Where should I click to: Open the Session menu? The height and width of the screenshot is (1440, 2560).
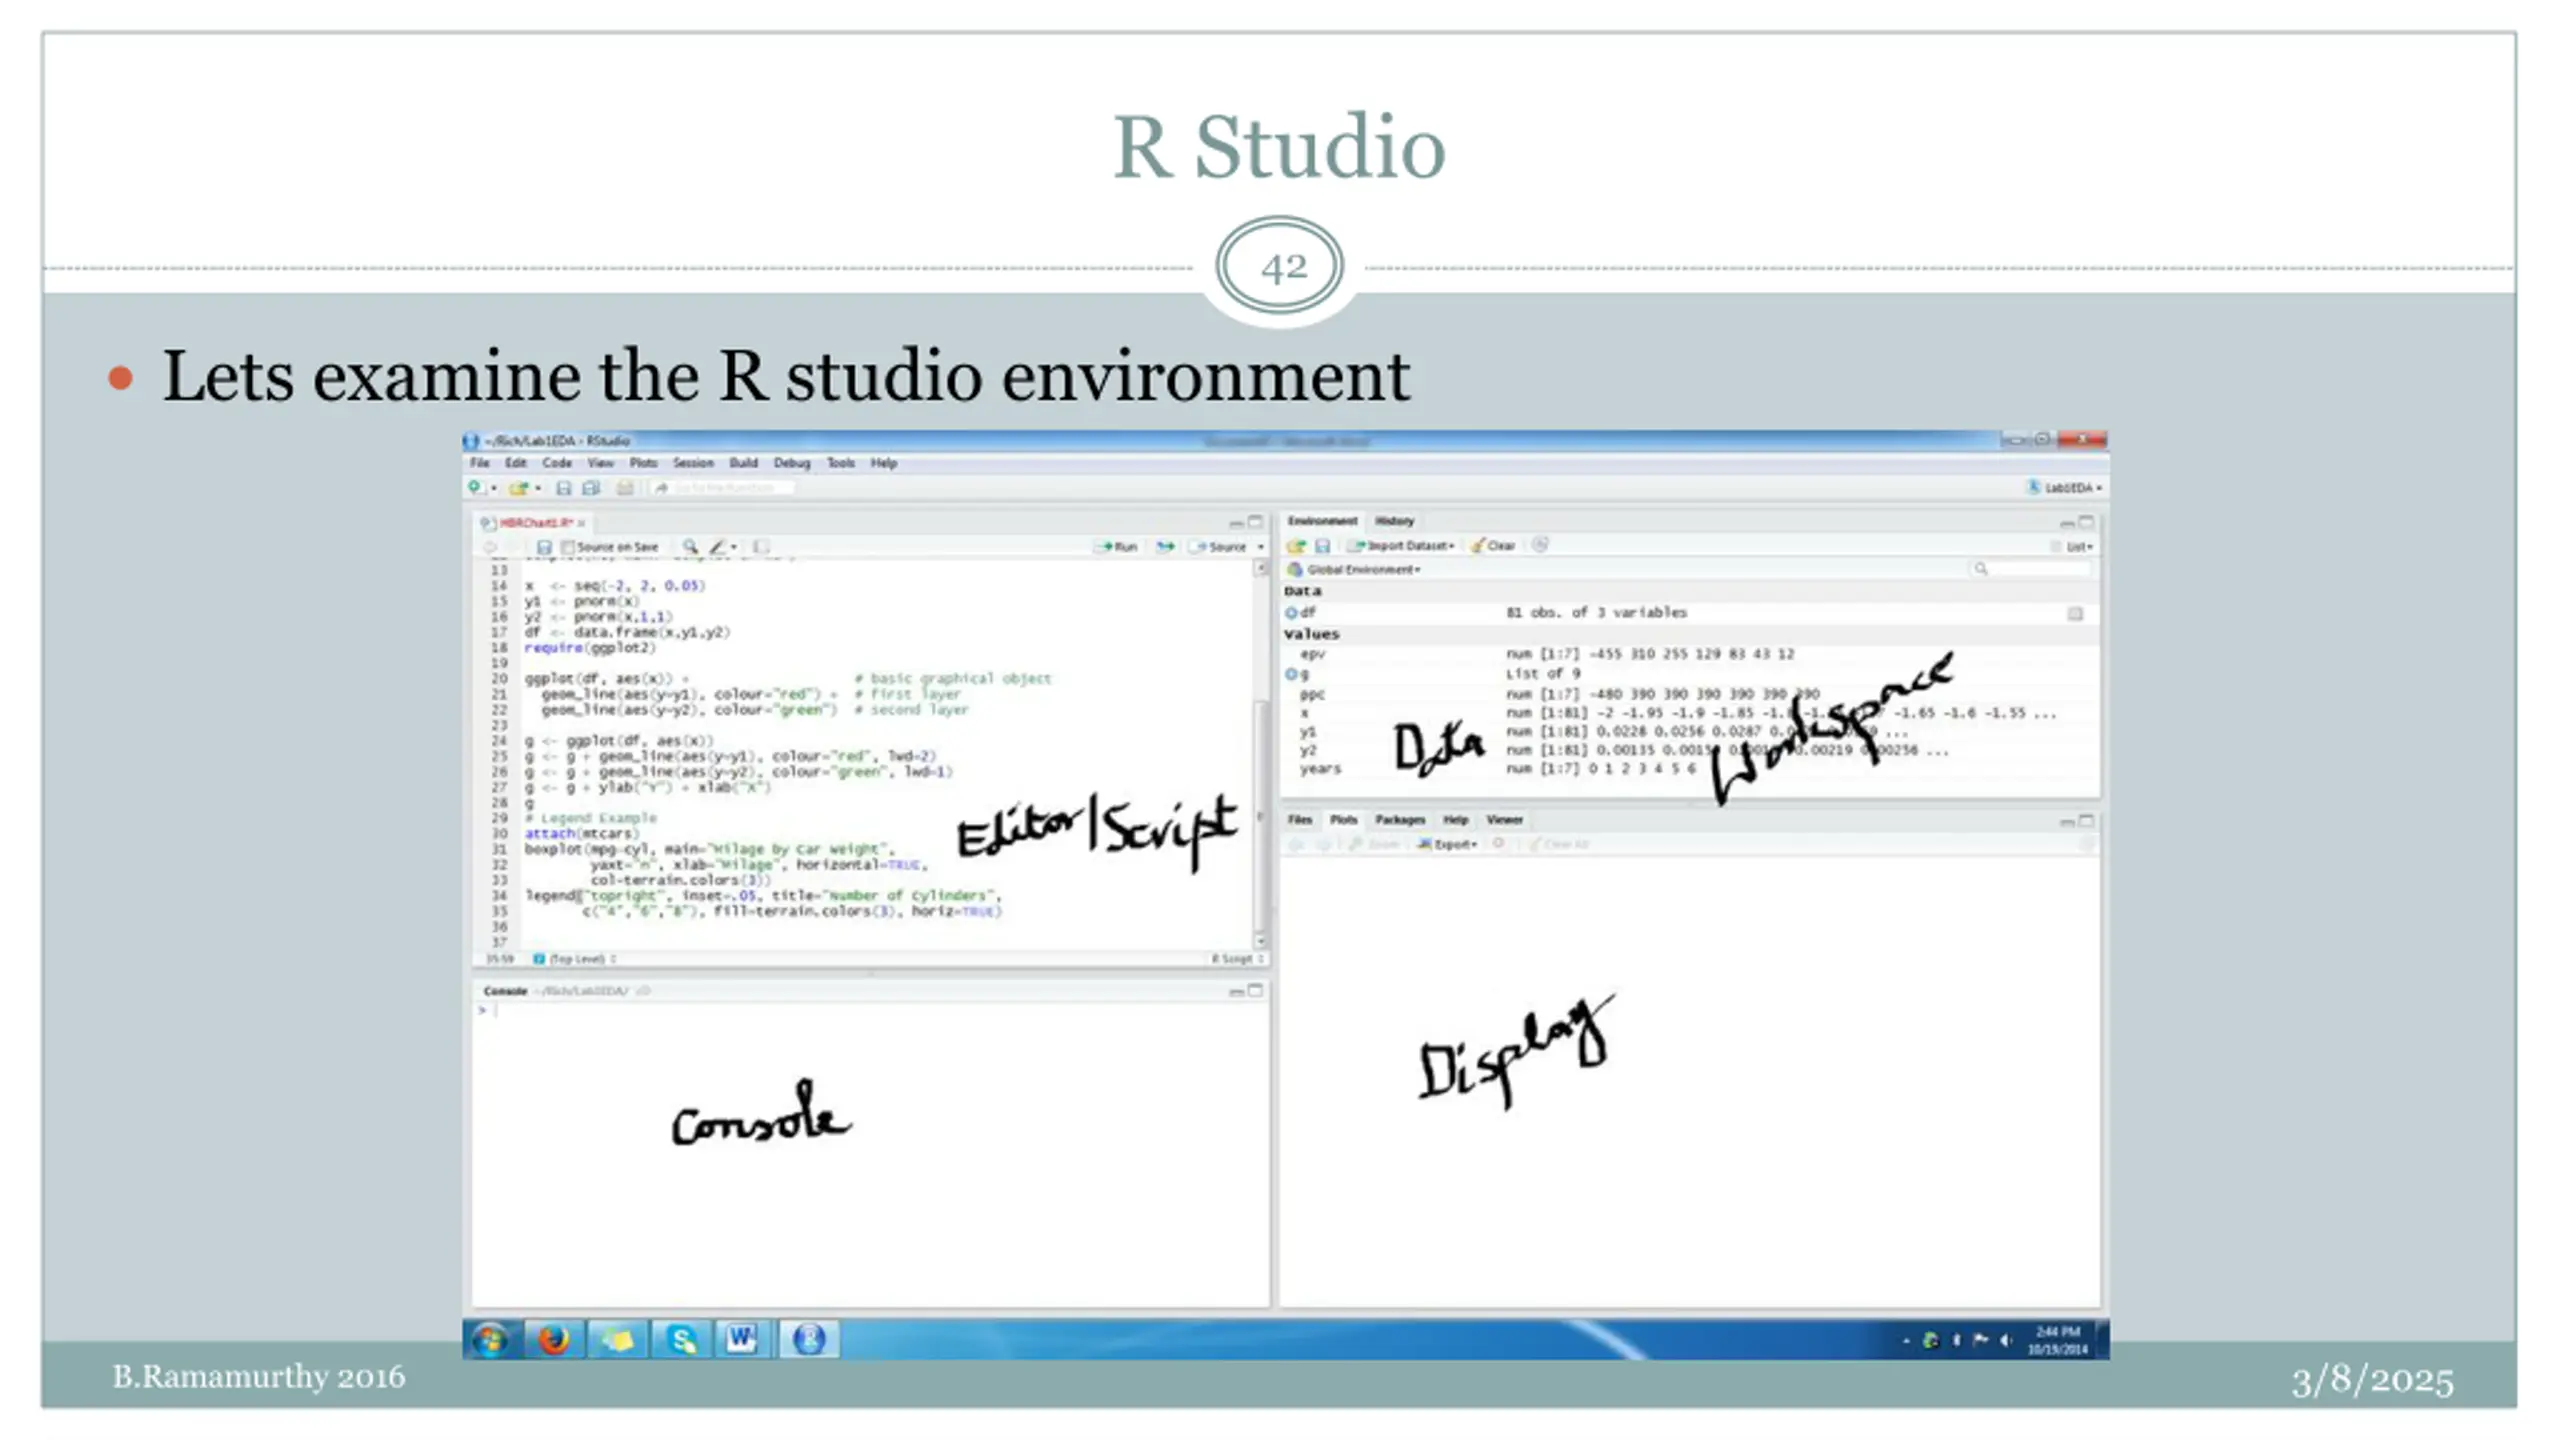point(693,463)
